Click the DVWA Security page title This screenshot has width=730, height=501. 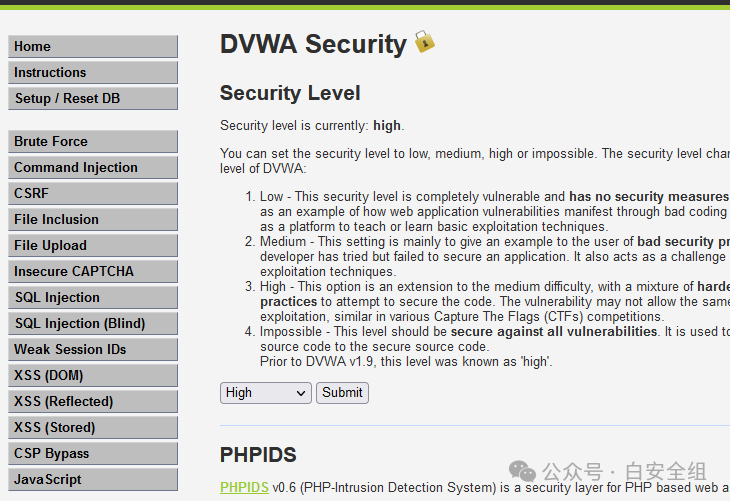(313, 44)
